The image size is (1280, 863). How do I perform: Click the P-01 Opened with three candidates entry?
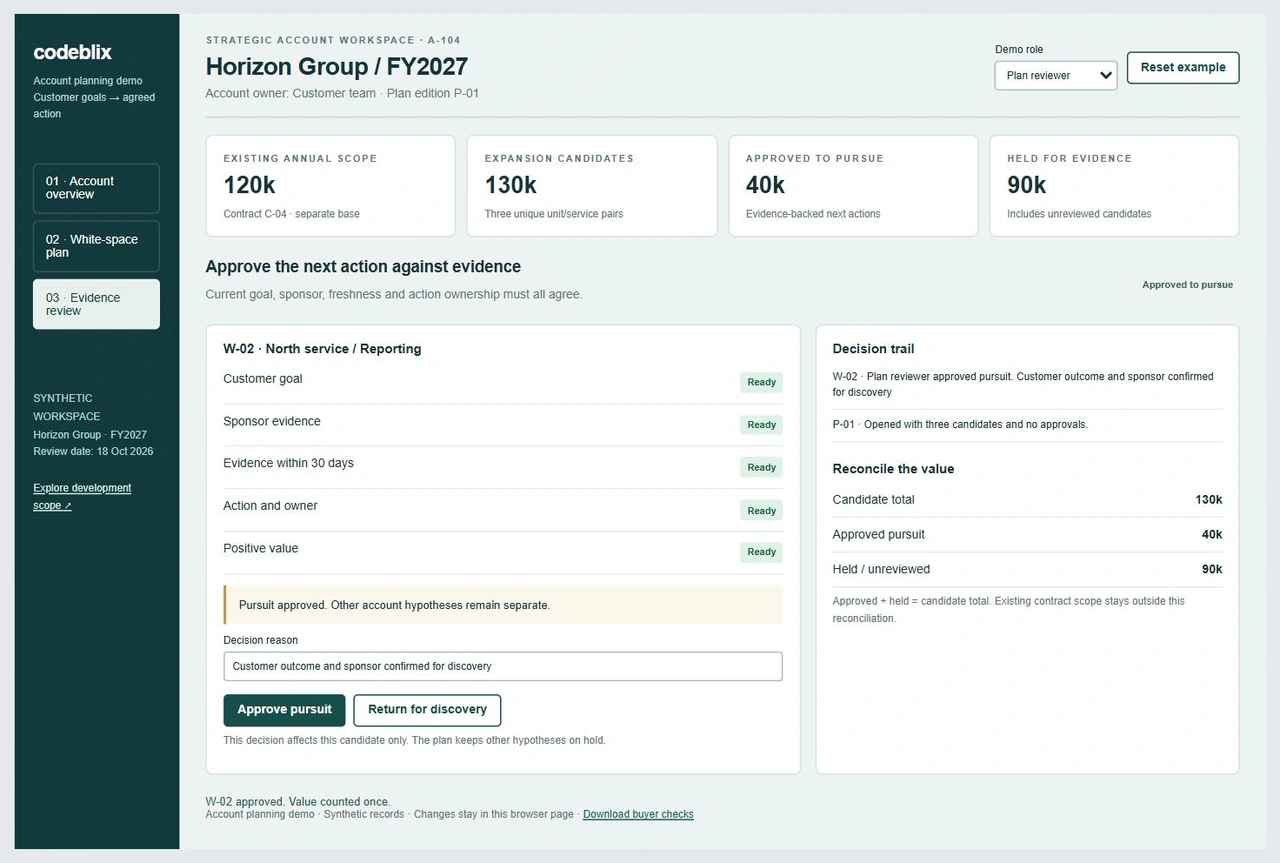click(x=960, y=424)
